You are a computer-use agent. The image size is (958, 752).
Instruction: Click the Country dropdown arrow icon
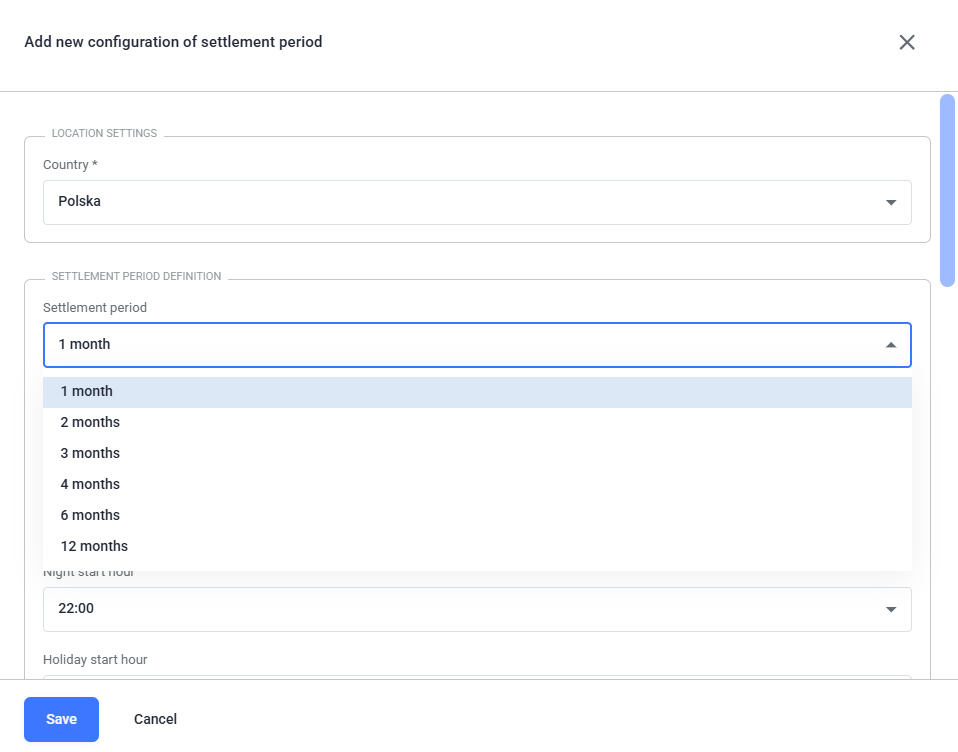pyautogui.click(x=891, y=202)
